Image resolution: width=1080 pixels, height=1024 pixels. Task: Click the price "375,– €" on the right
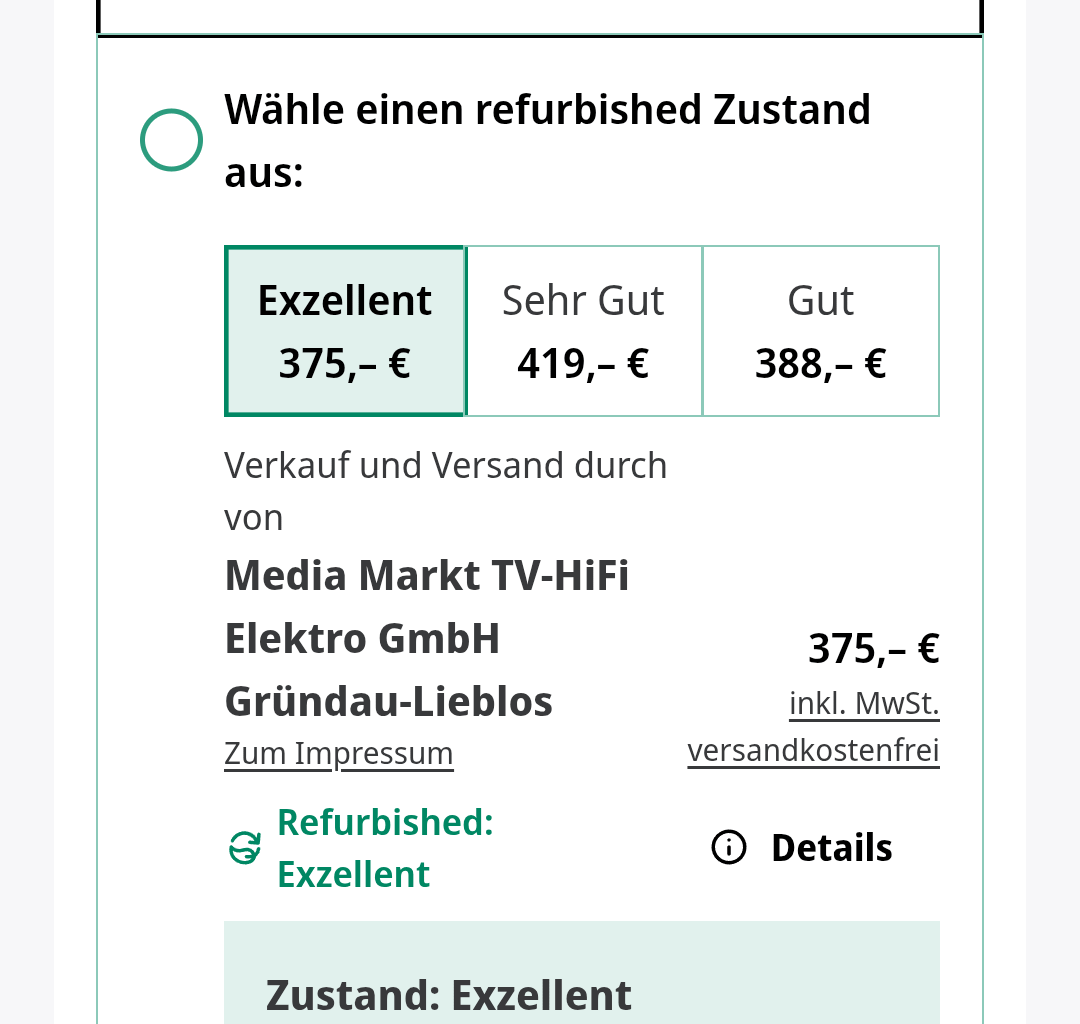874,647
